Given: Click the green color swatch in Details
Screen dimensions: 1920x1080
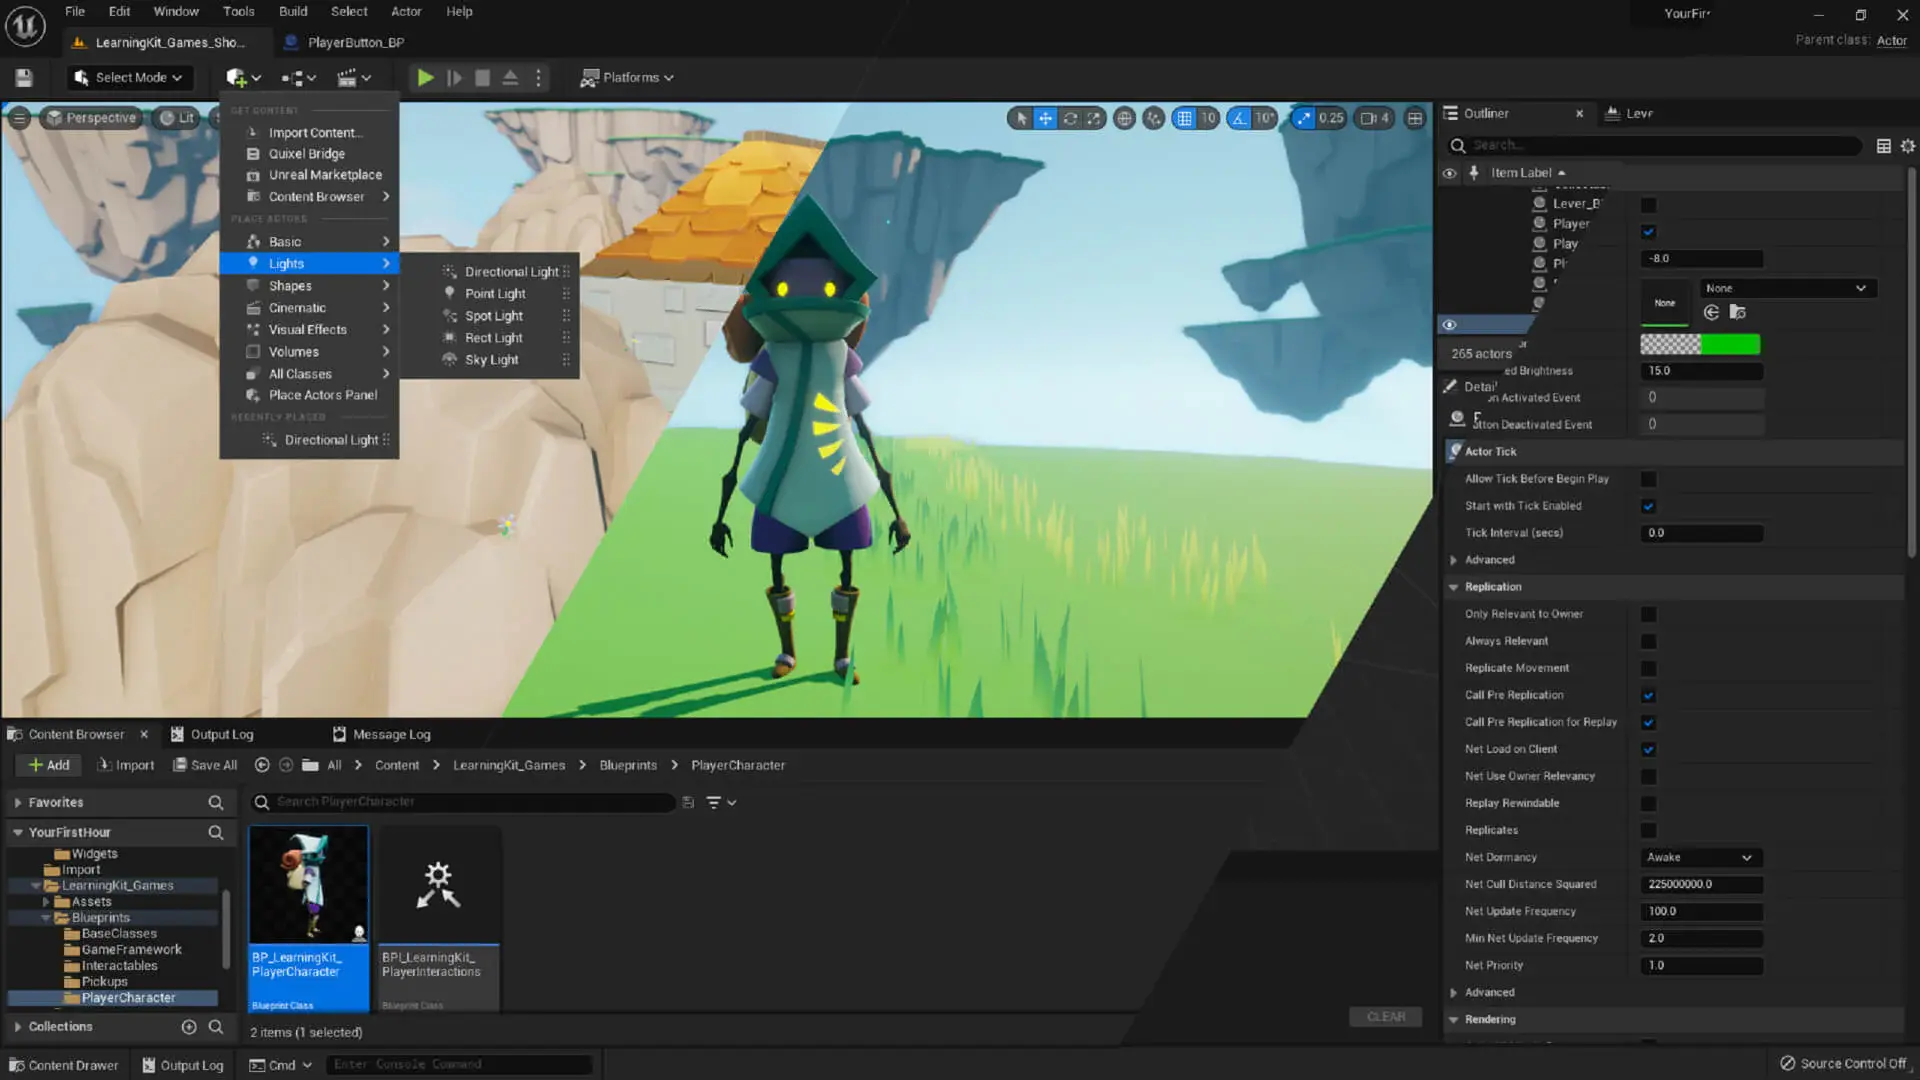Looking at the screenshot, I should pos(1730,344).
